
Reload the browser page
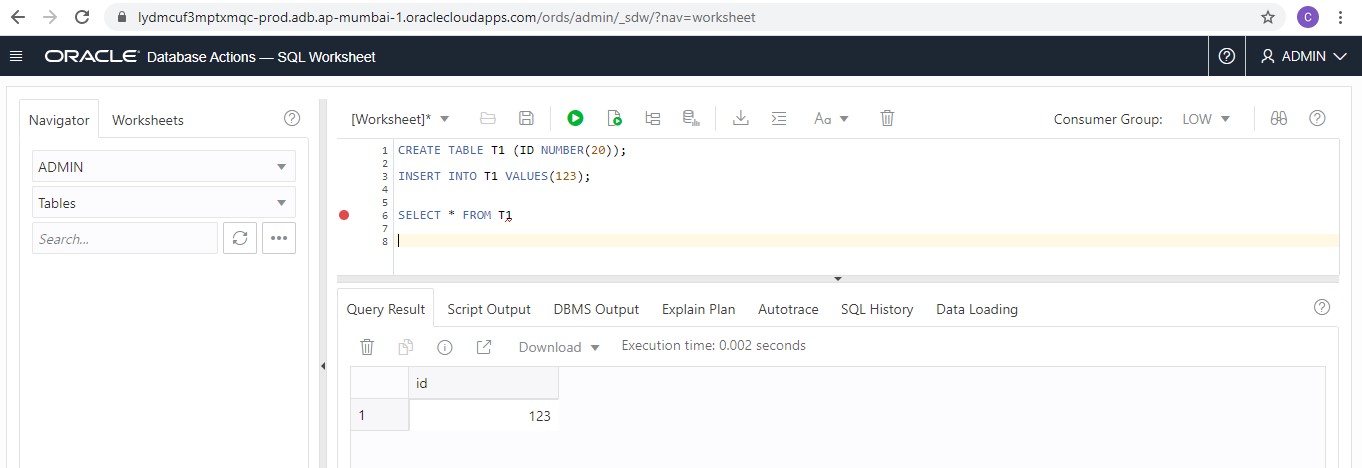(x=82, y=17)
